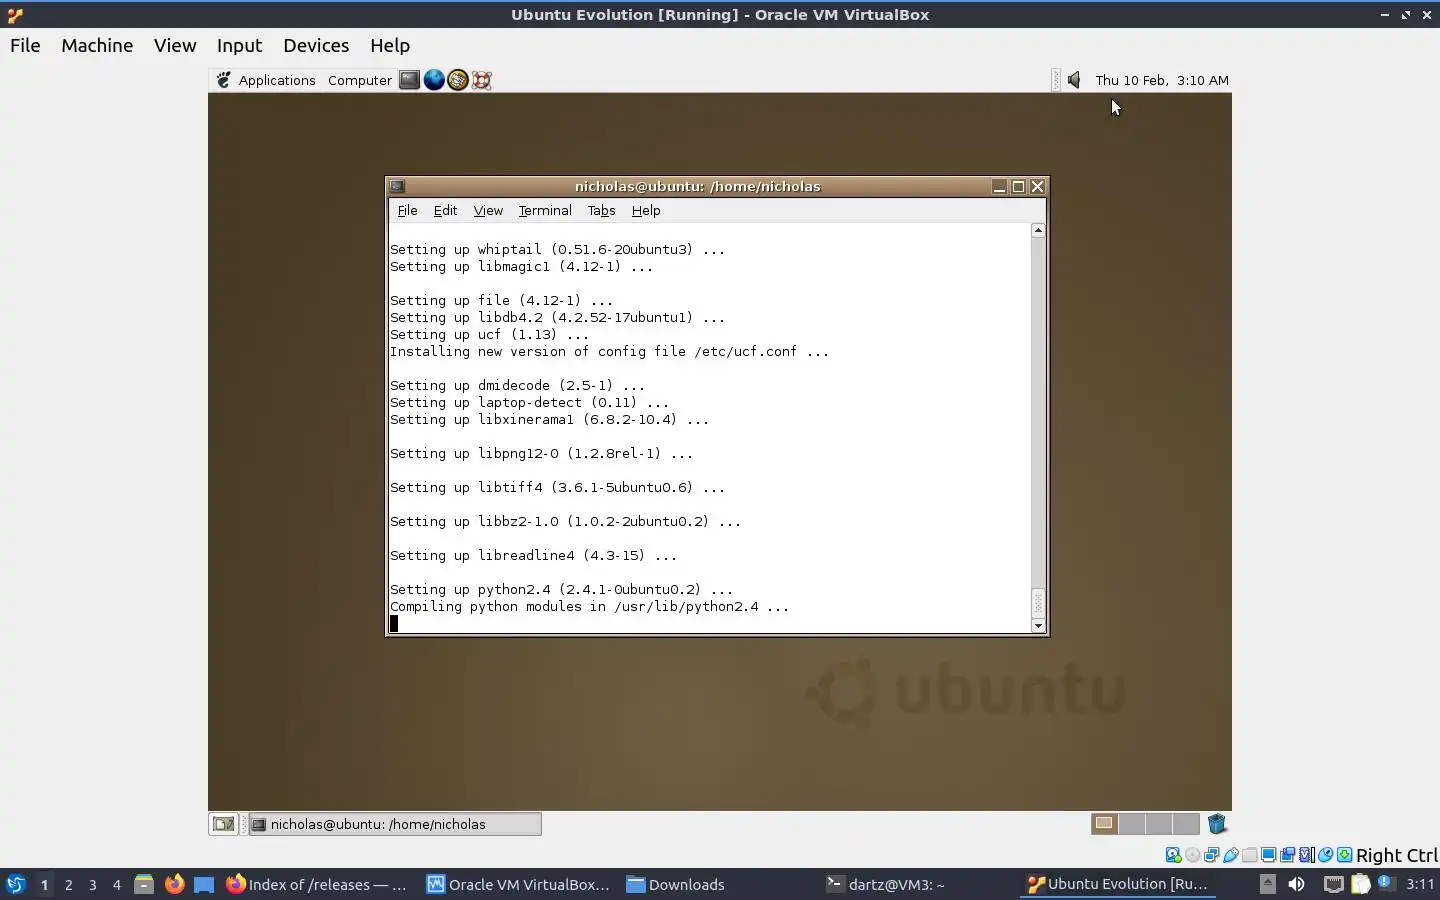Select nicholas@ubuntu task in guest window list
The image size is (1440, 900).
[395, 824]
